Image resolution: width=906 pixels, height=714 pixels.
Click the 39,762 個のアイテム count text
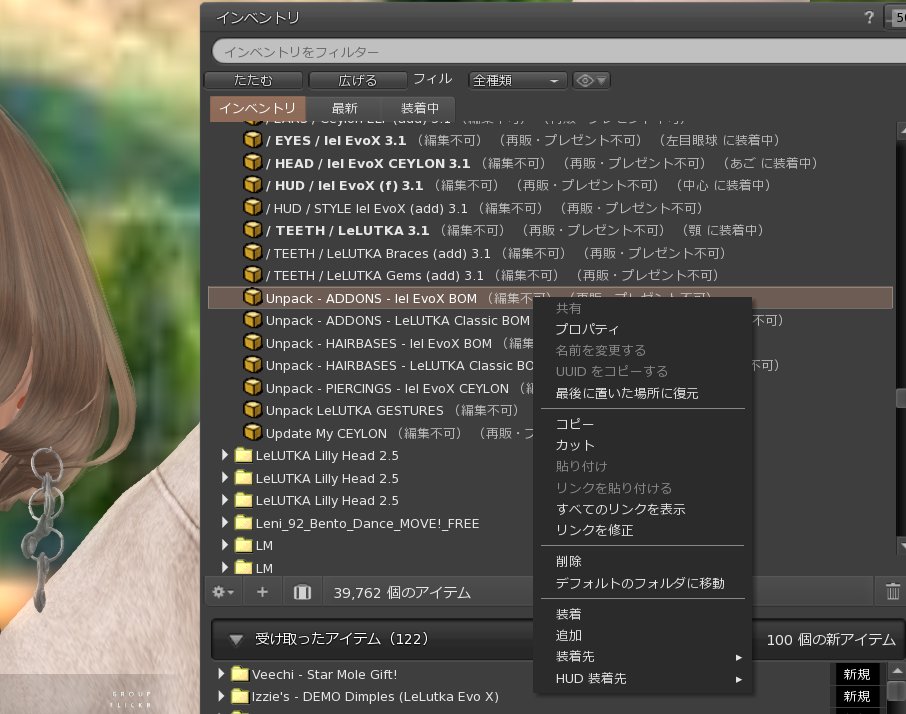[402, 593]
